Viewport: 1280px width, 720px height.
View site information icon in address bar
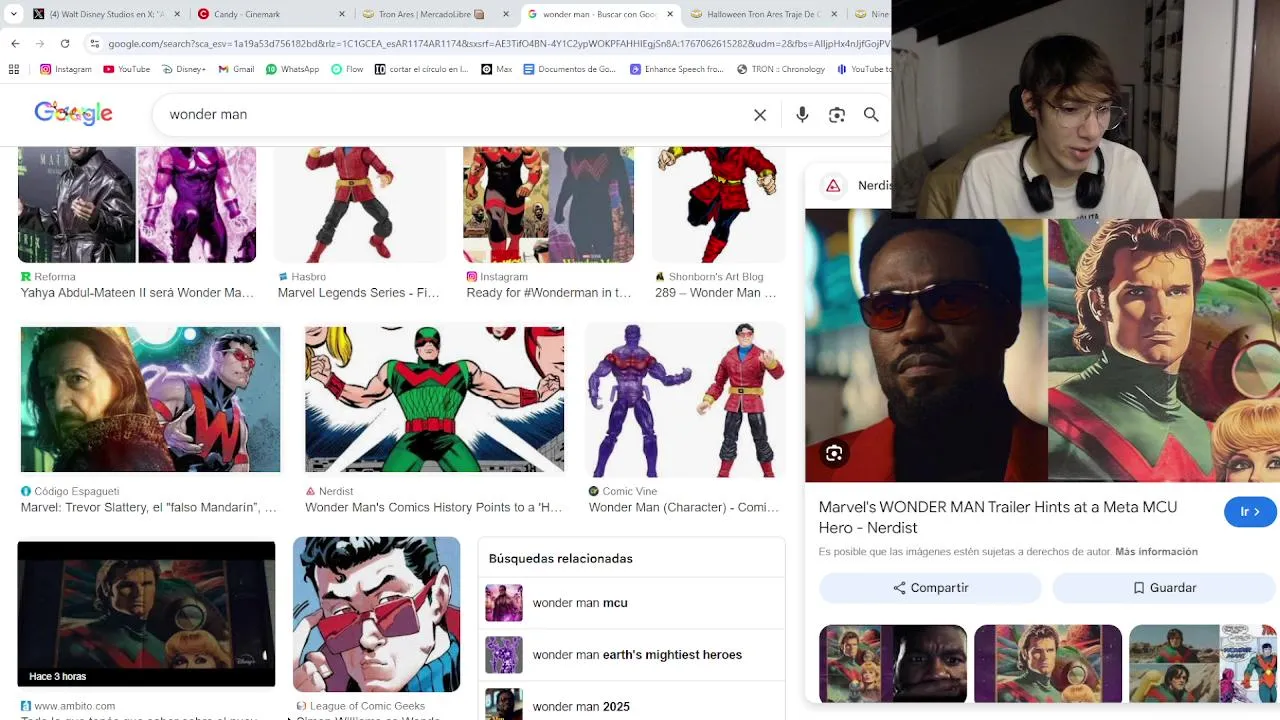click(95, 44)
